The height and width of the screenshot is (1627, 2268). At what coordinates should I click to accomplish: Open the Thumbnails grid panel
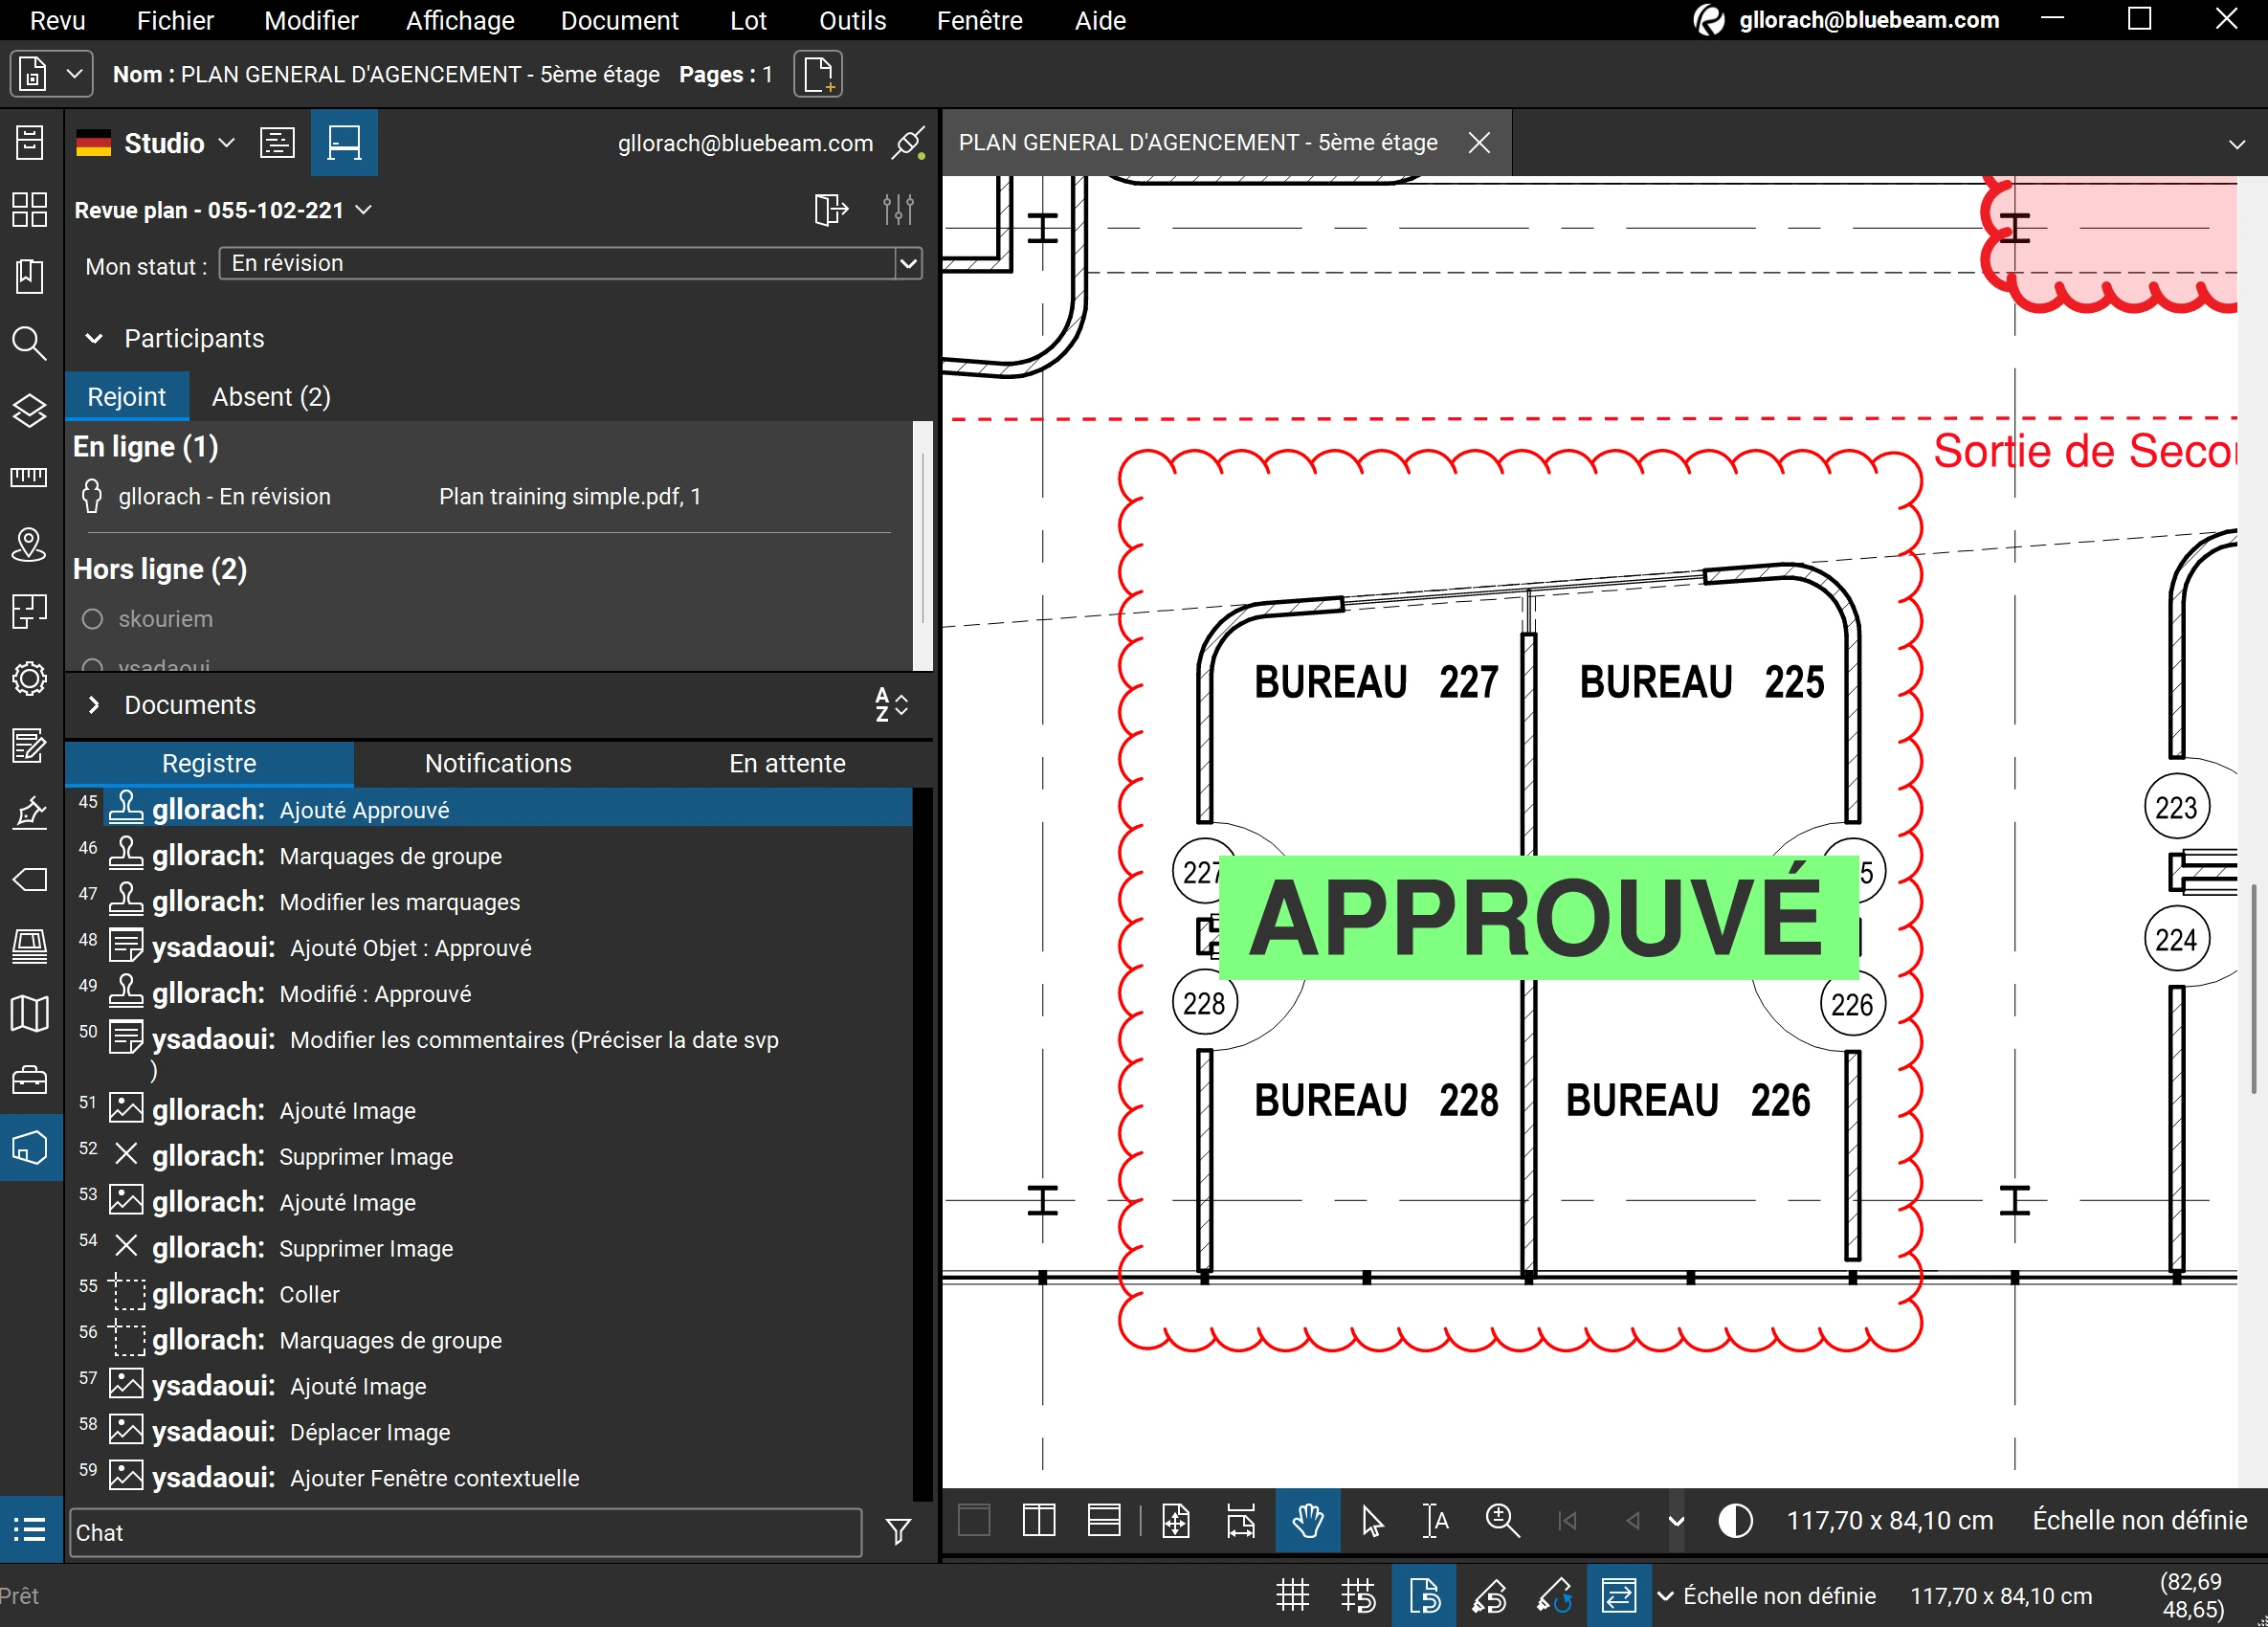[29, 209]
